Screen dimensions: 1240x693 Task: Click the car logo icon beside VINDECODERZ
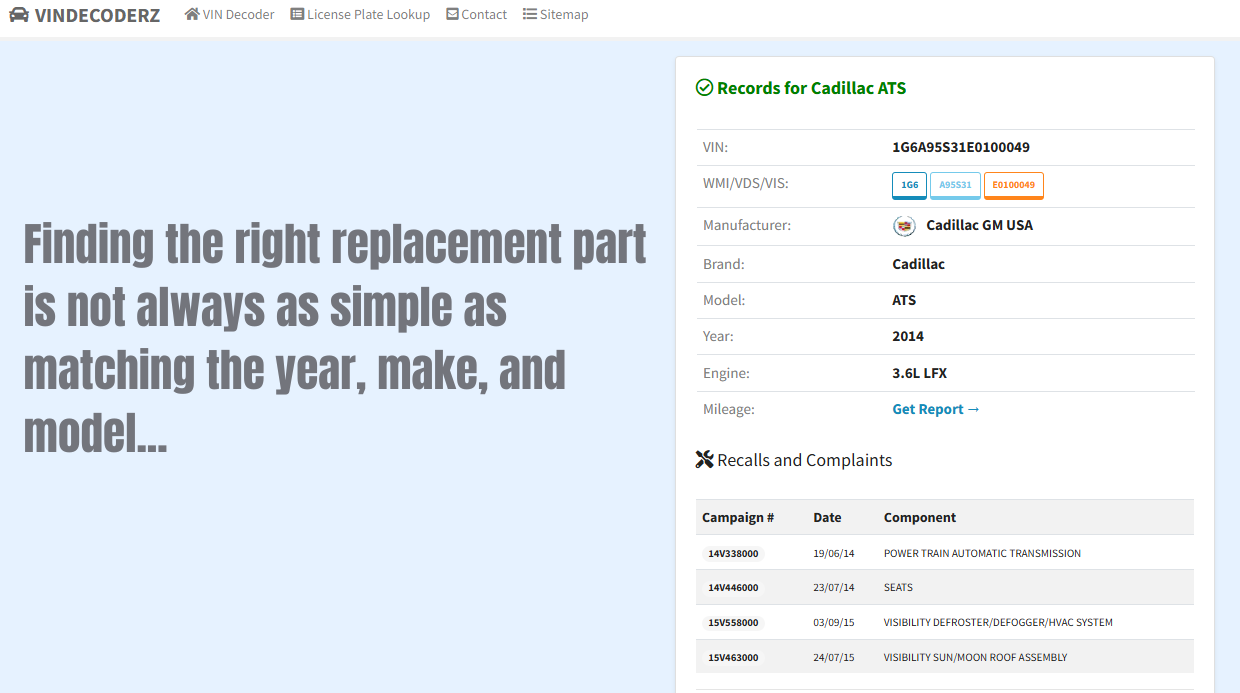pyautogui.click(x=19, y=15)
